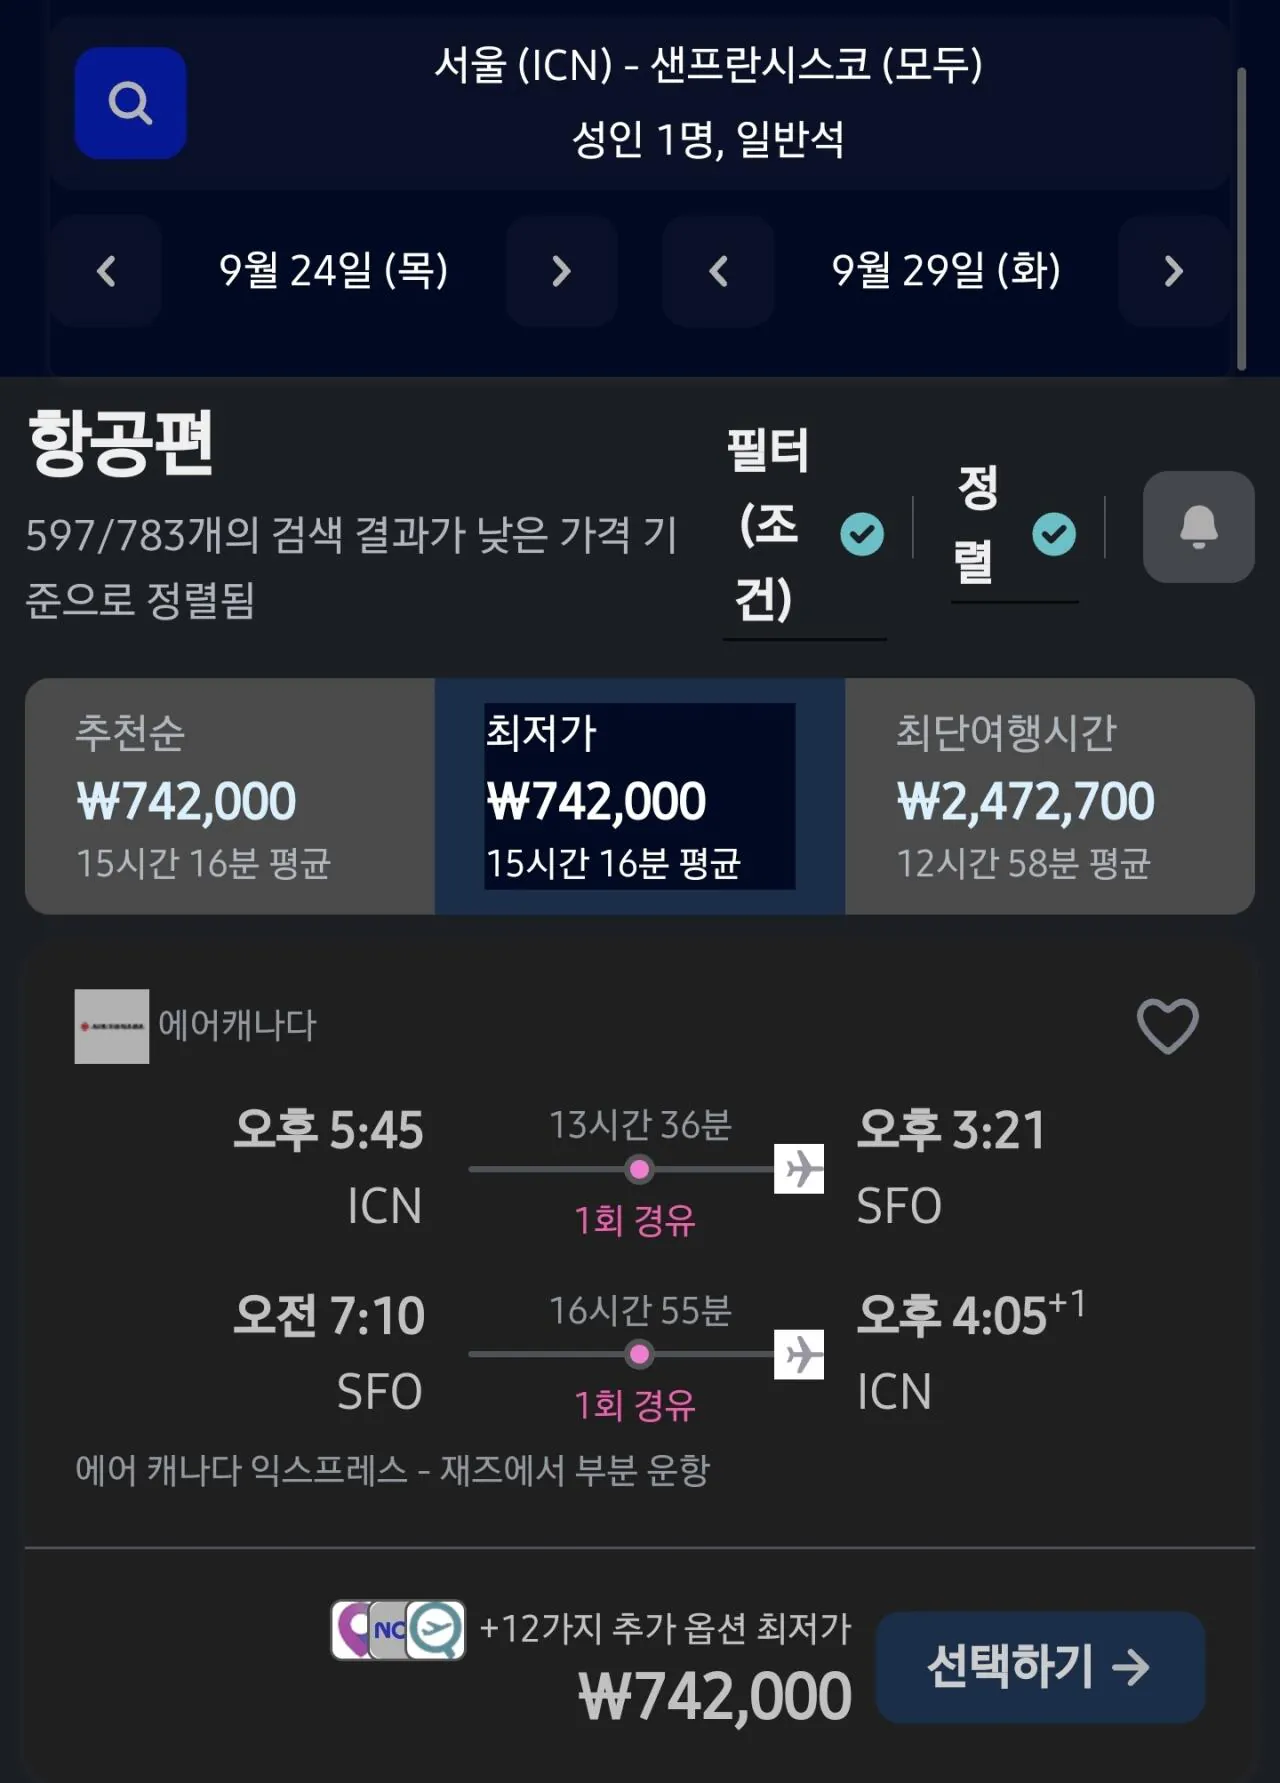
Task: Select the 추천순 recommended tab
Action: click(230, 796)
